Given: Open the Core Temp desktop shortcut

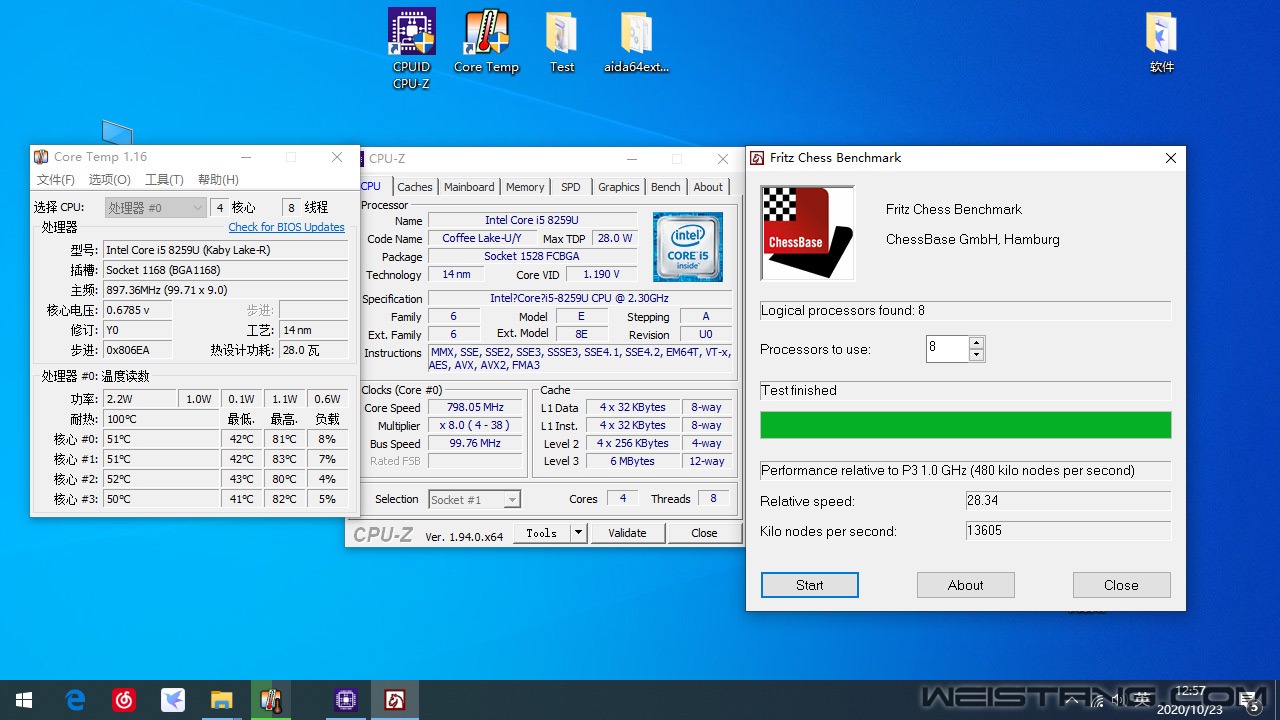Looking at the screenshot, I should pos(486,42).
